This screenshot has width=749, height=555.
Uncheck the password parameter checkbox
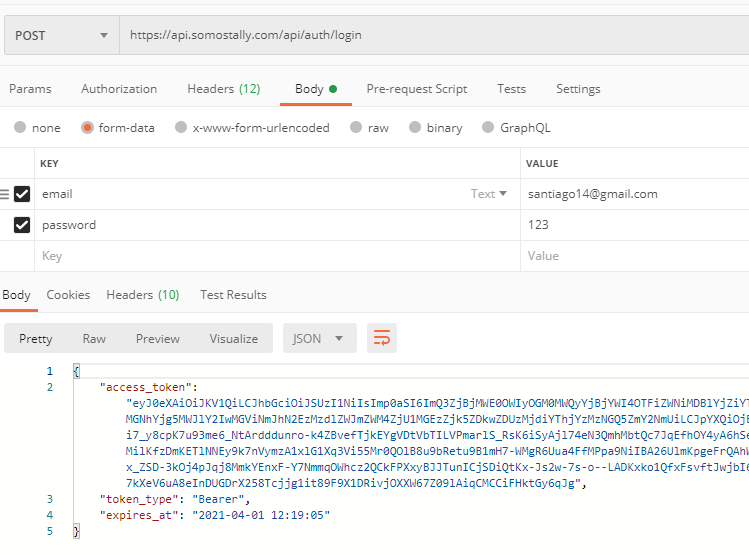pyautogui.click(x=22, y=225)
